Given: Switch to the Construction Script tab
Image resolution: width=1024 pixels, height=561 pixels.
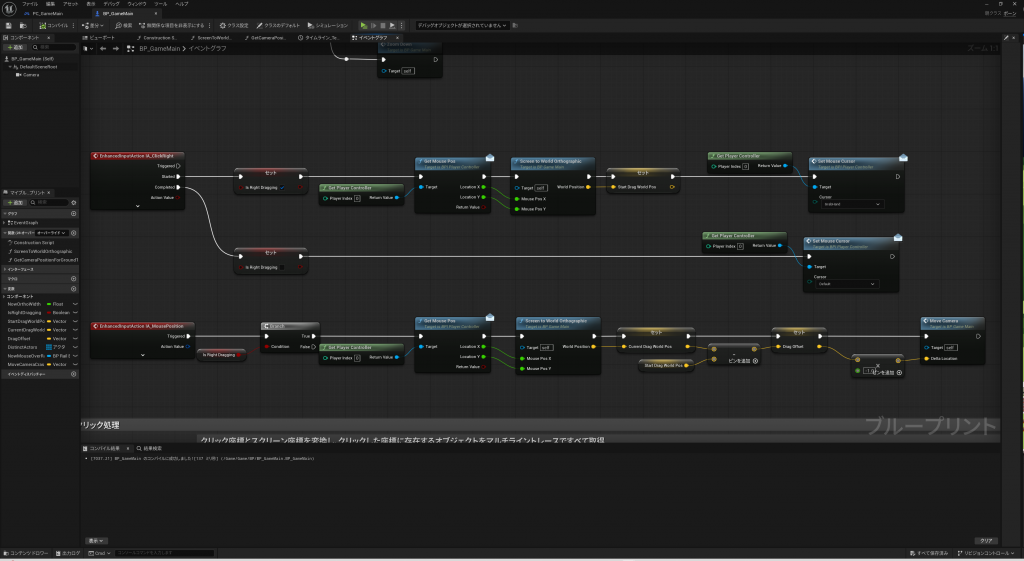Looking at the screenshot, I should [157, 38].
